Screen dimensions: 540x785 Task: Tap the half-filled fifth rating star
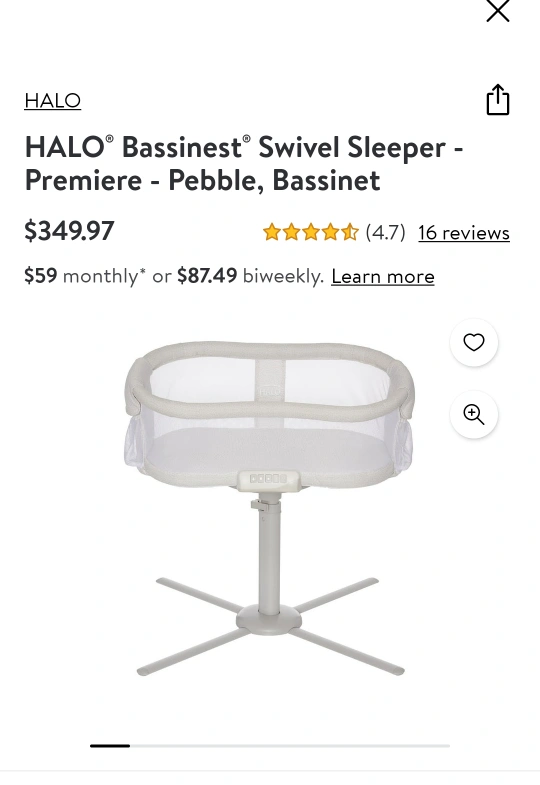point(350,232)
